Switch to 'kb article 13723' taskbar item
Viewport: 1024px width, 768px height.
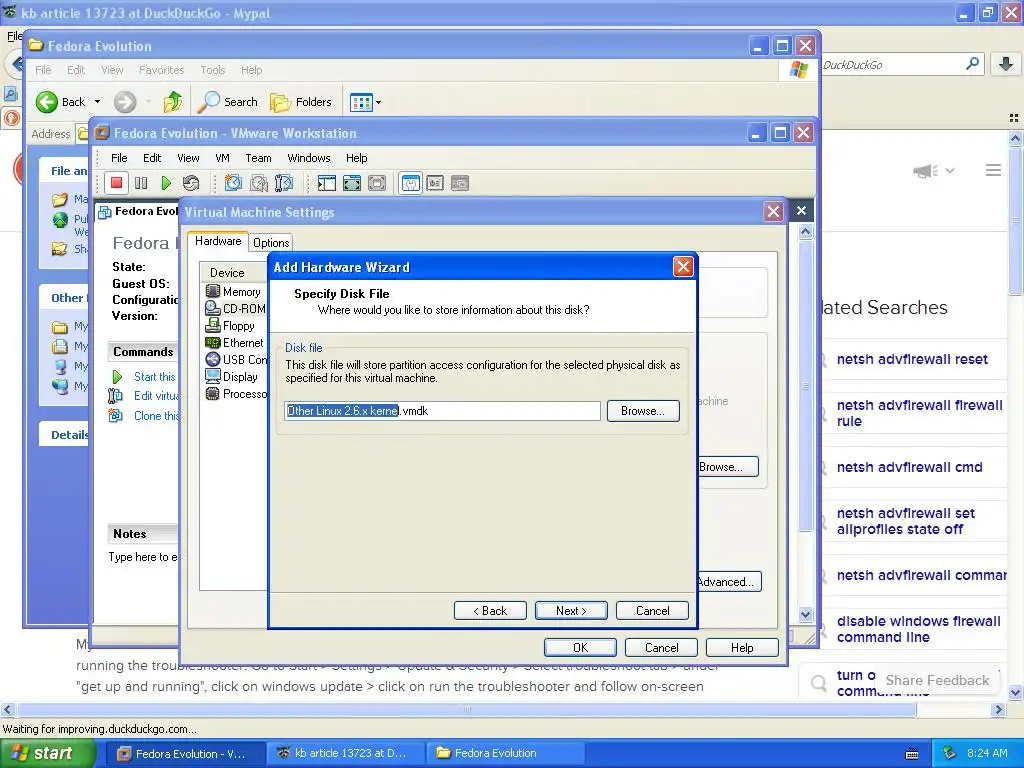[x=345, y=754]
